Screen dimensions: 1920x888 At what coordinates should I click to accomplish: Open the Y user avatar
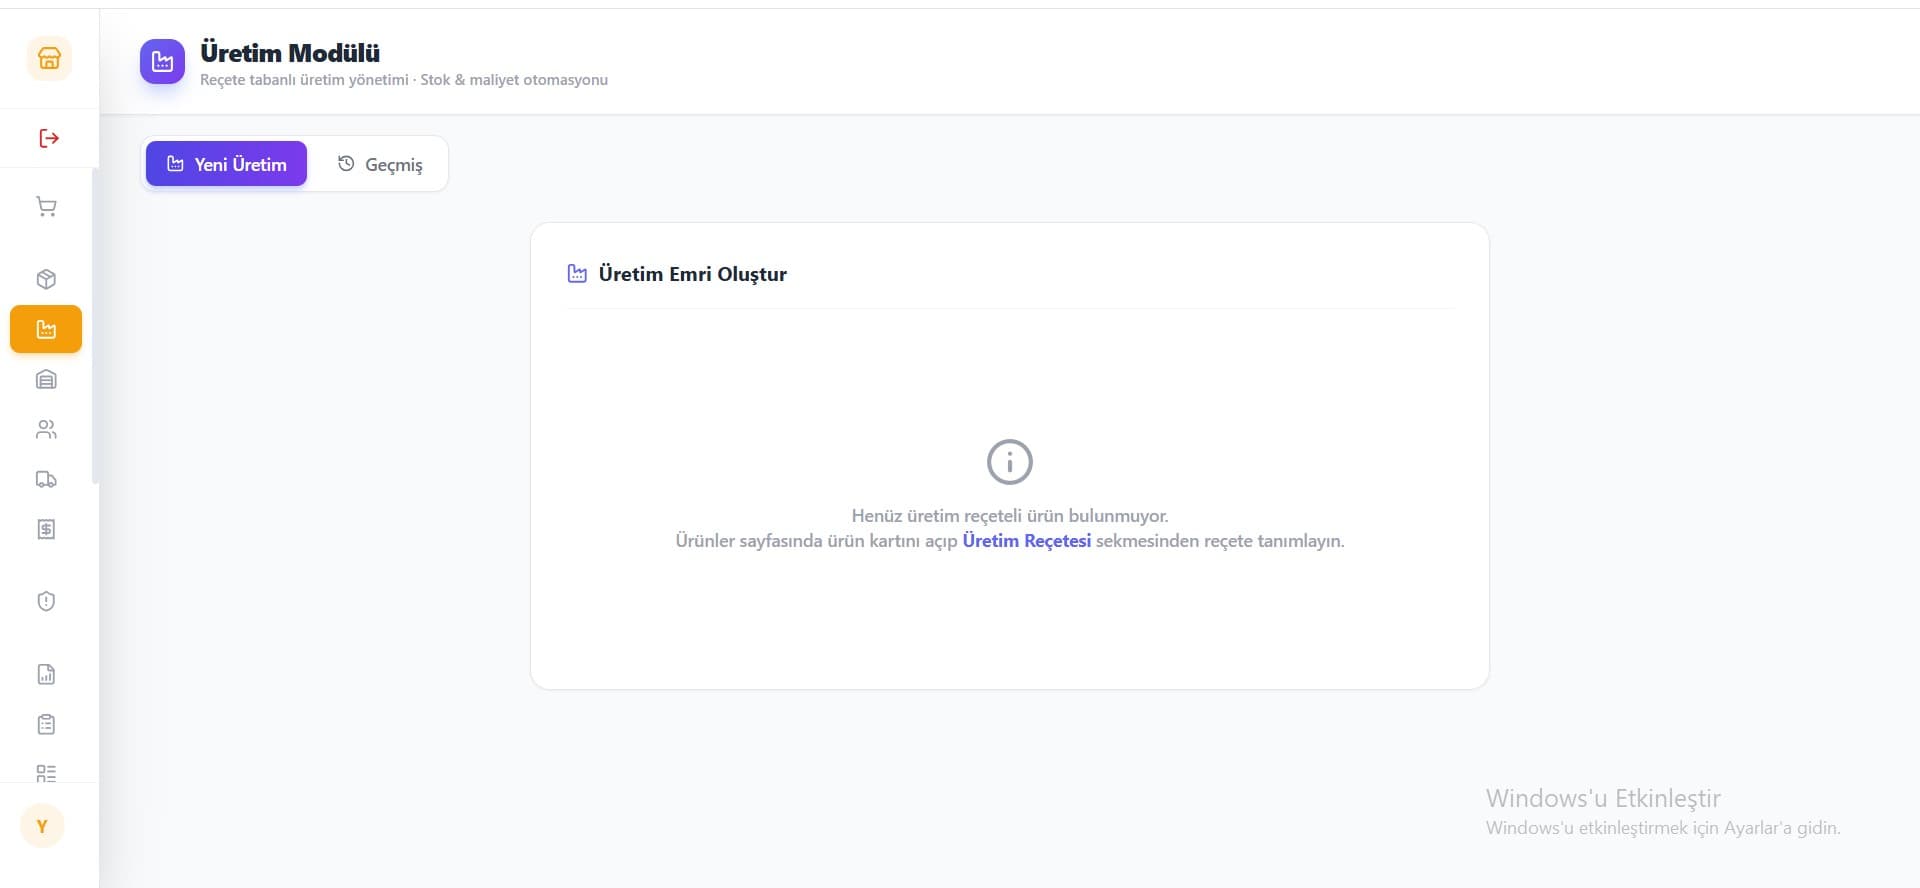[x=42, y=826]
